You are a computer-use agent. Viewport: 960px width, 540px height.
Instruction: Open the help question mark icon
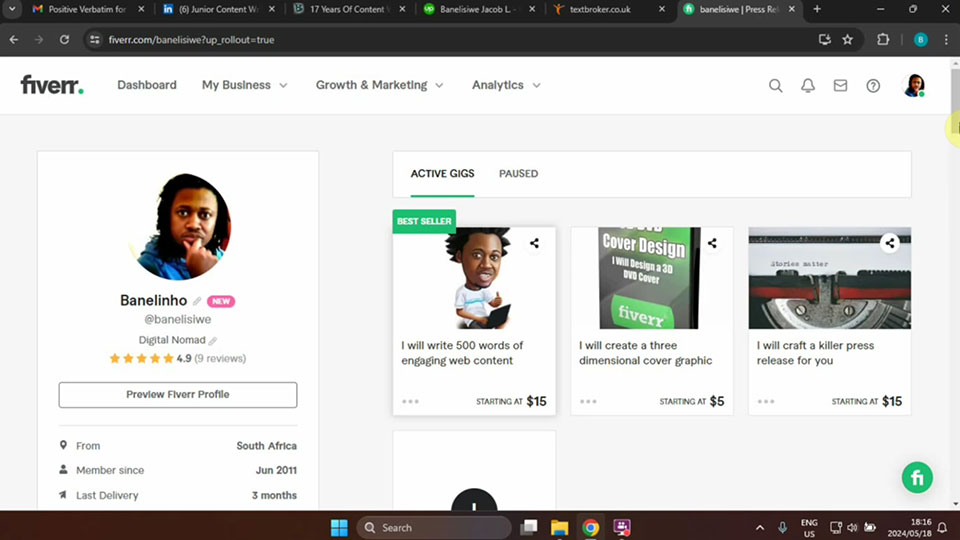[x=873, y=86]
